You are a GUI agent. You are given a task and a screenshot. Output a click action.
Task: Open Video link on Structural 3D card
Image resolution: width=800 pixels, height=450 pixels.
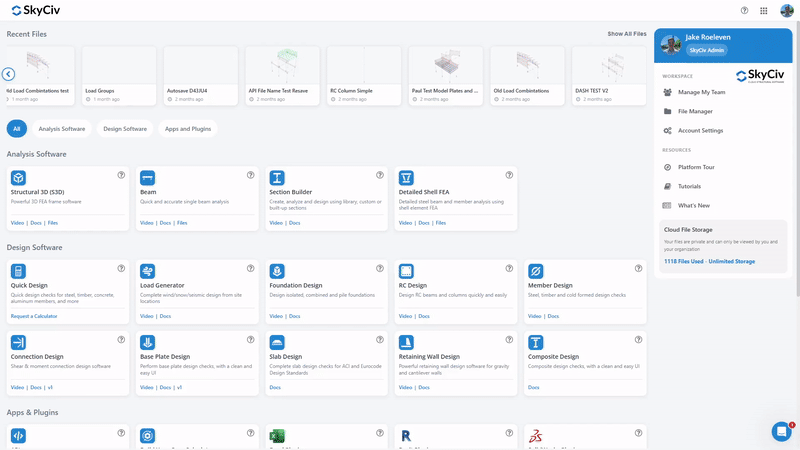click(17, 223)
